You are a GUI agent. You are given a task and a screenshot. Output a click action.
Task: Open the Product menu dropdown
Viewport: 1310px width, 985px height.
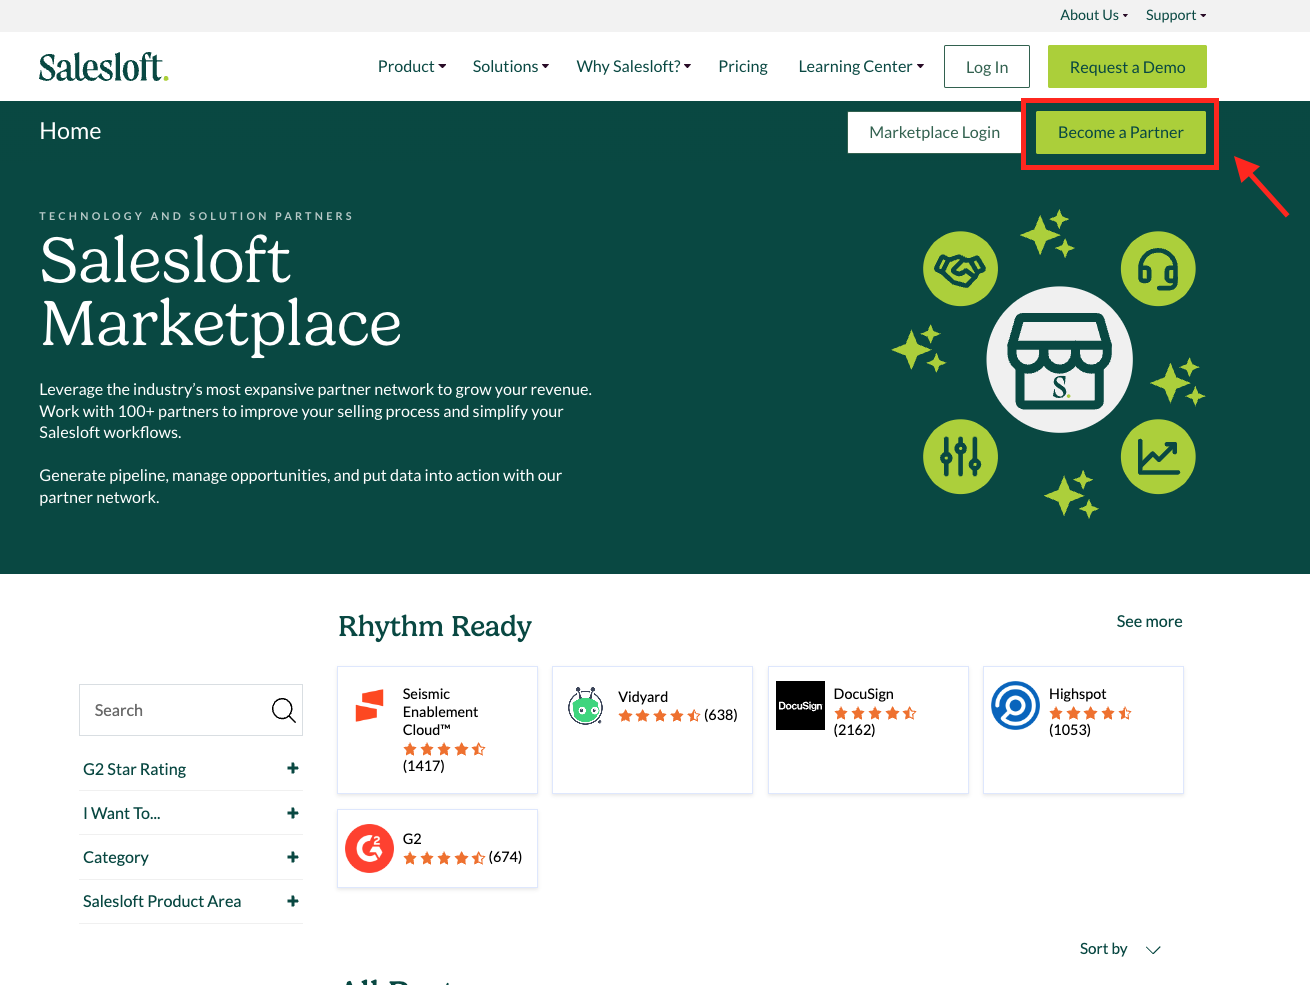(x=412, y=67)
